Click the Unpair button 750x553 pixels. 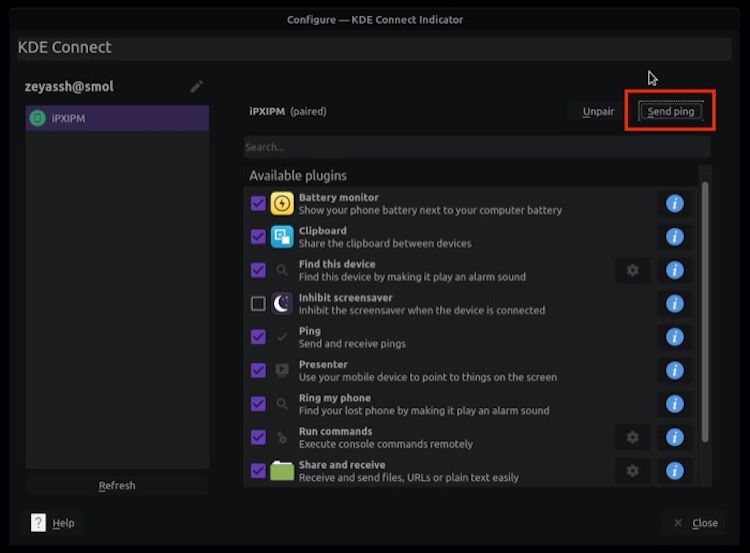598,111
